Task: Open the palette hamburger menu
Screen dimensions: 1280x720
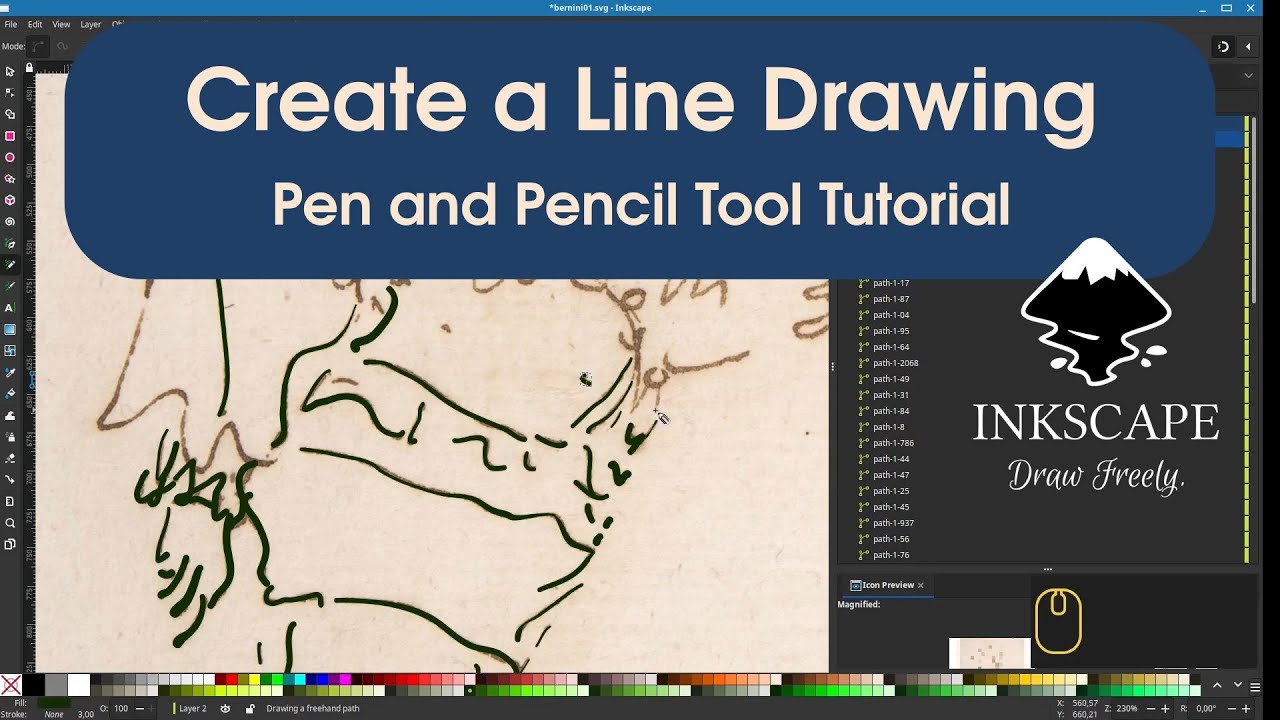Action: pos(1255,686)
